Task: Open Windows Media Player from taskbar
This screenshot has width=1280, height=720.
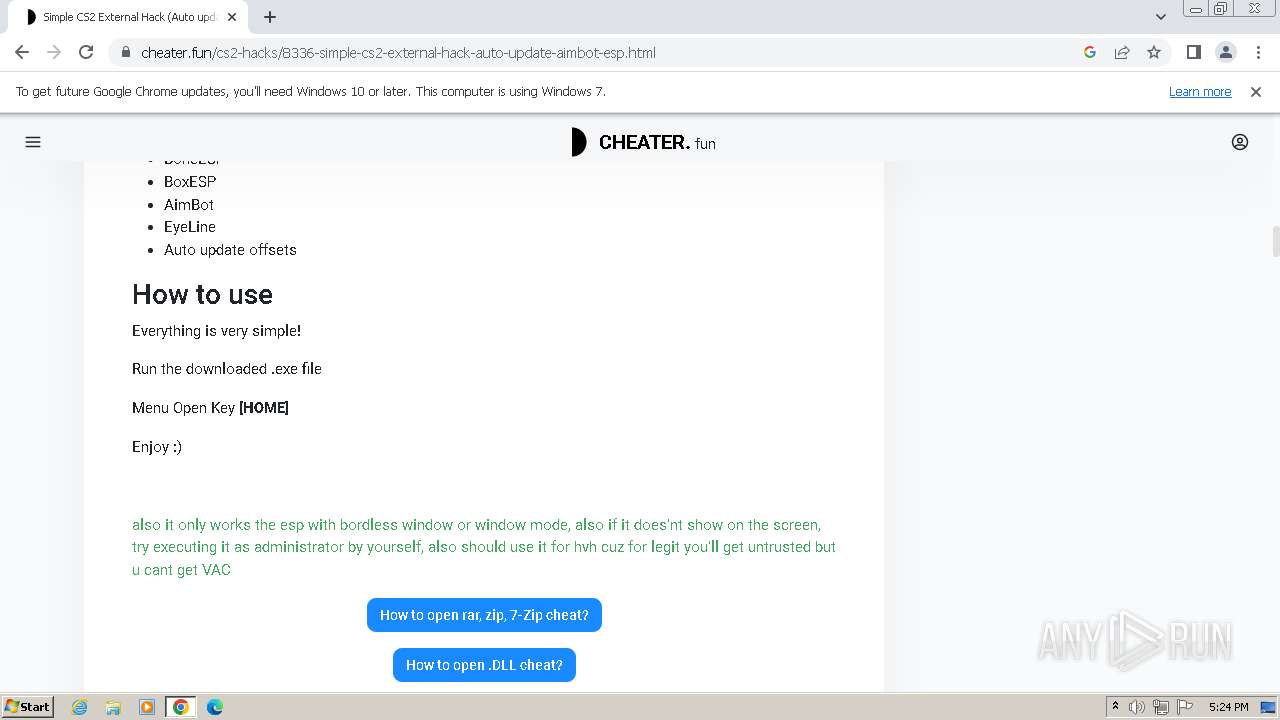Action: tap(147, 707)
